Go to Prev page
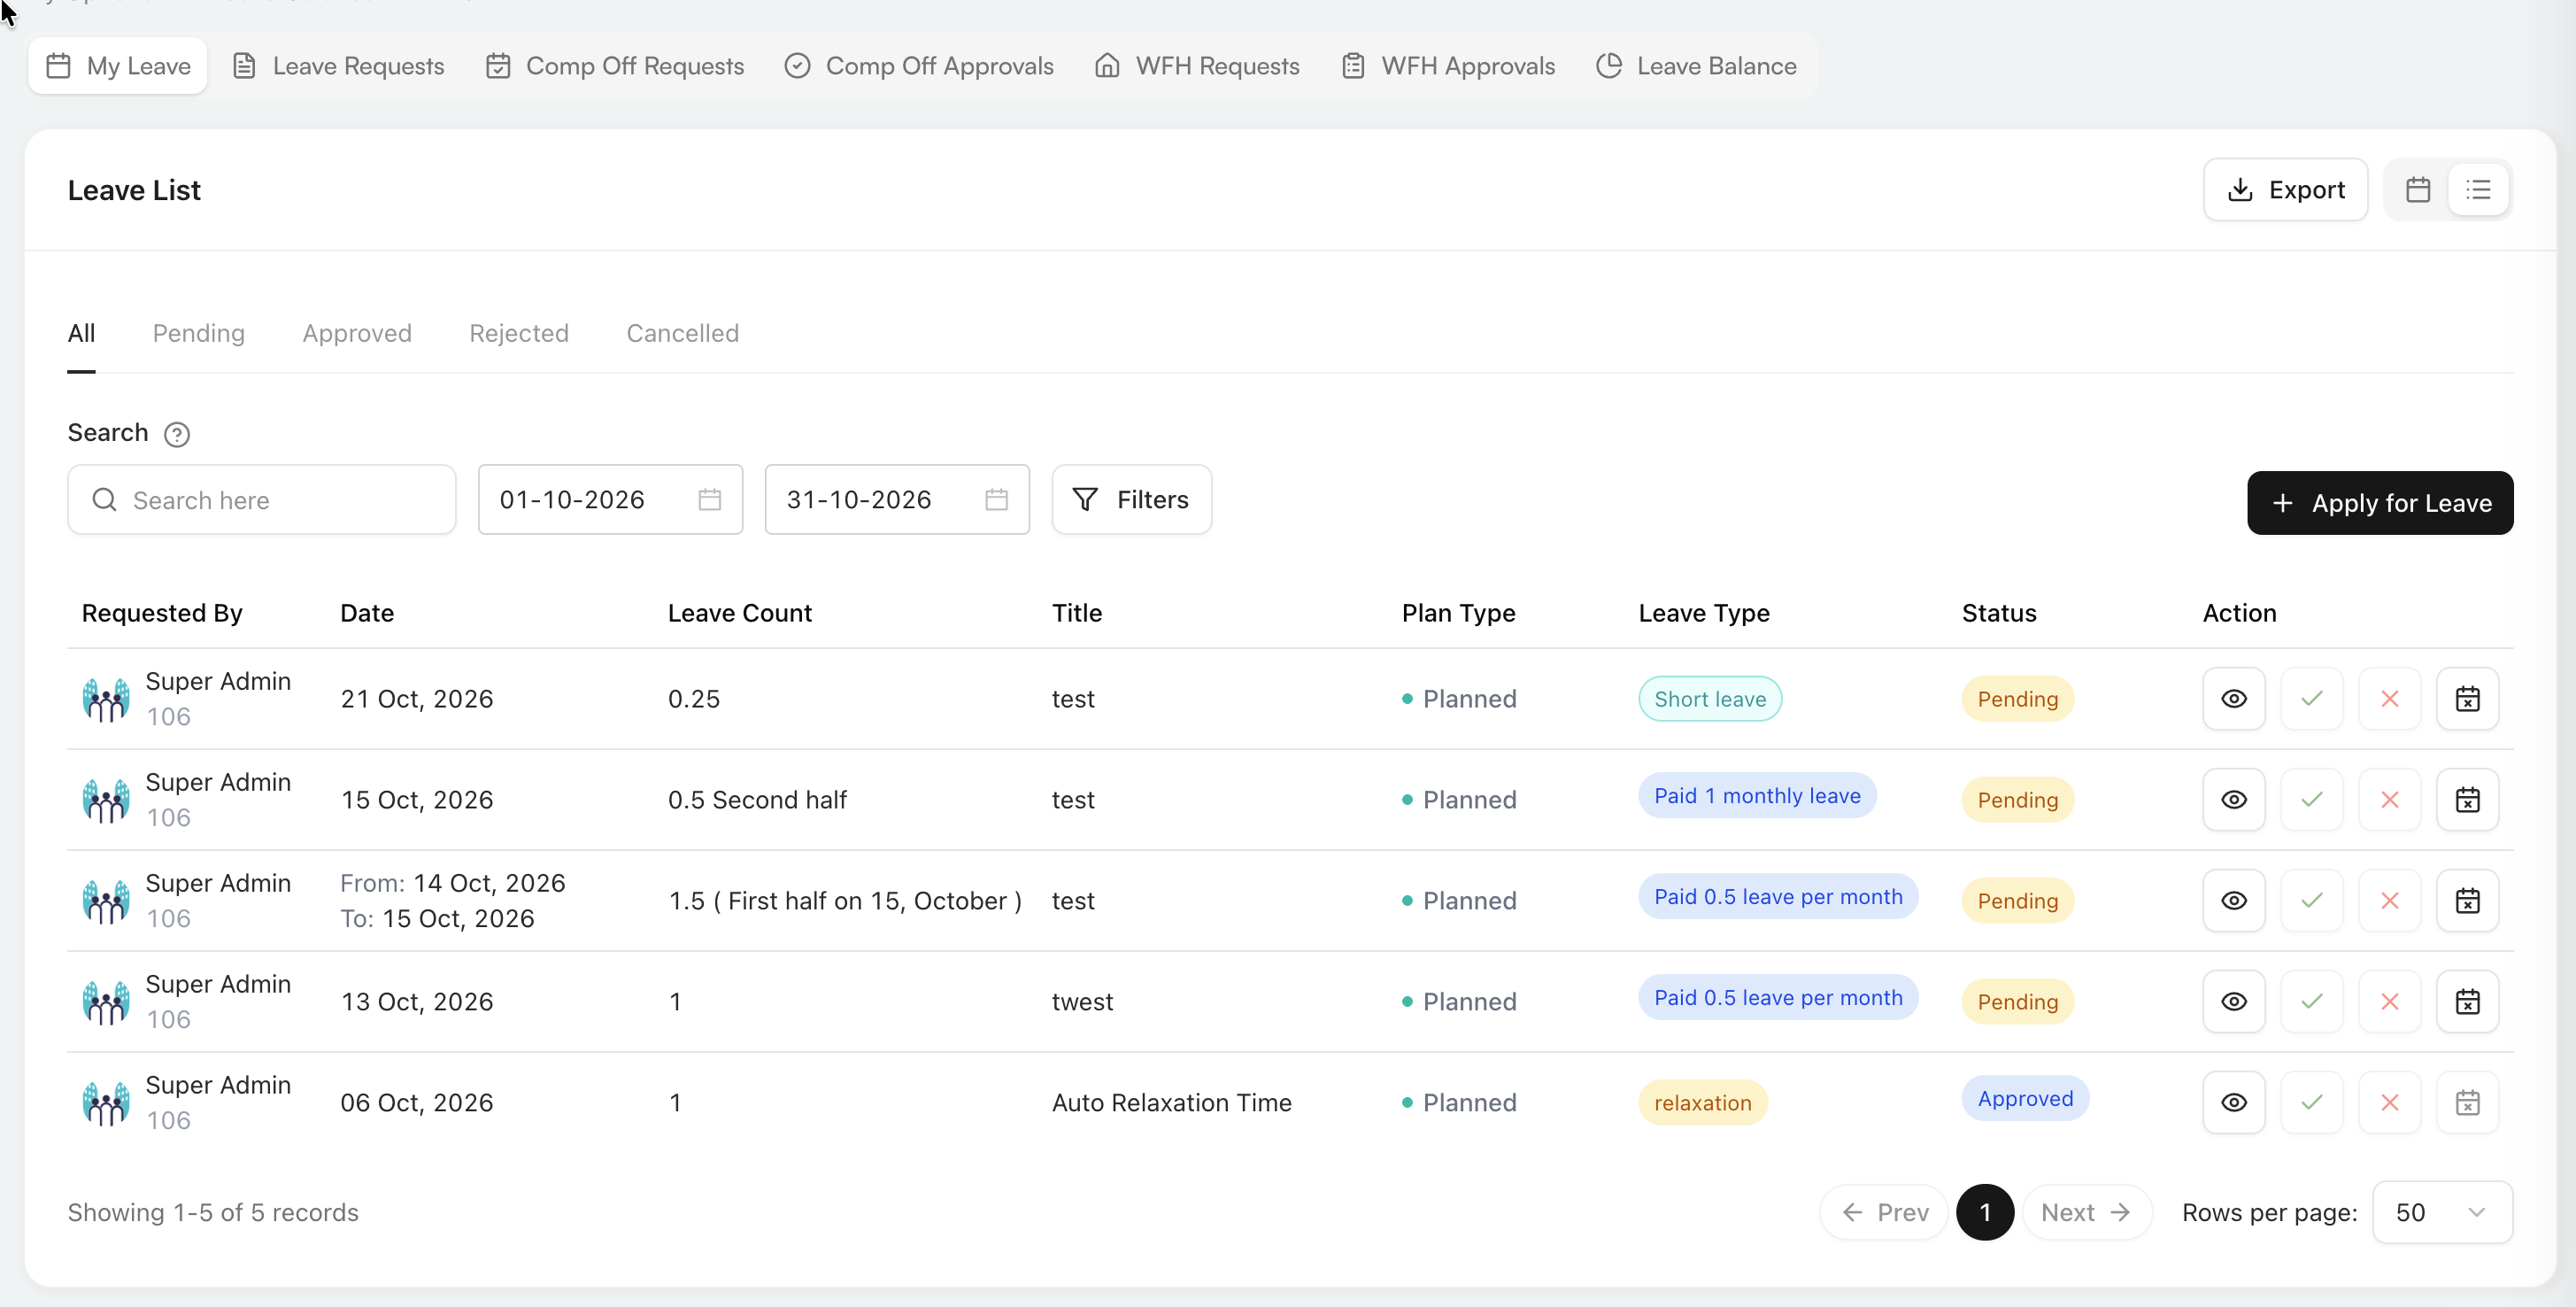This screenshot has height=1307, width=2576. click(1883, 1212)
